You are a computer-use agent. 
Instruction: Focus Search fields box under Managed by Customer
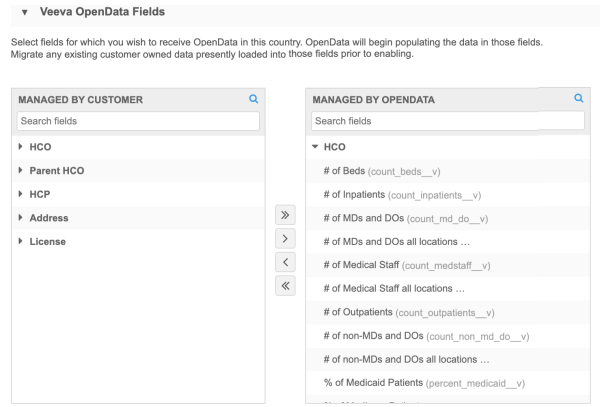[138, 121]
